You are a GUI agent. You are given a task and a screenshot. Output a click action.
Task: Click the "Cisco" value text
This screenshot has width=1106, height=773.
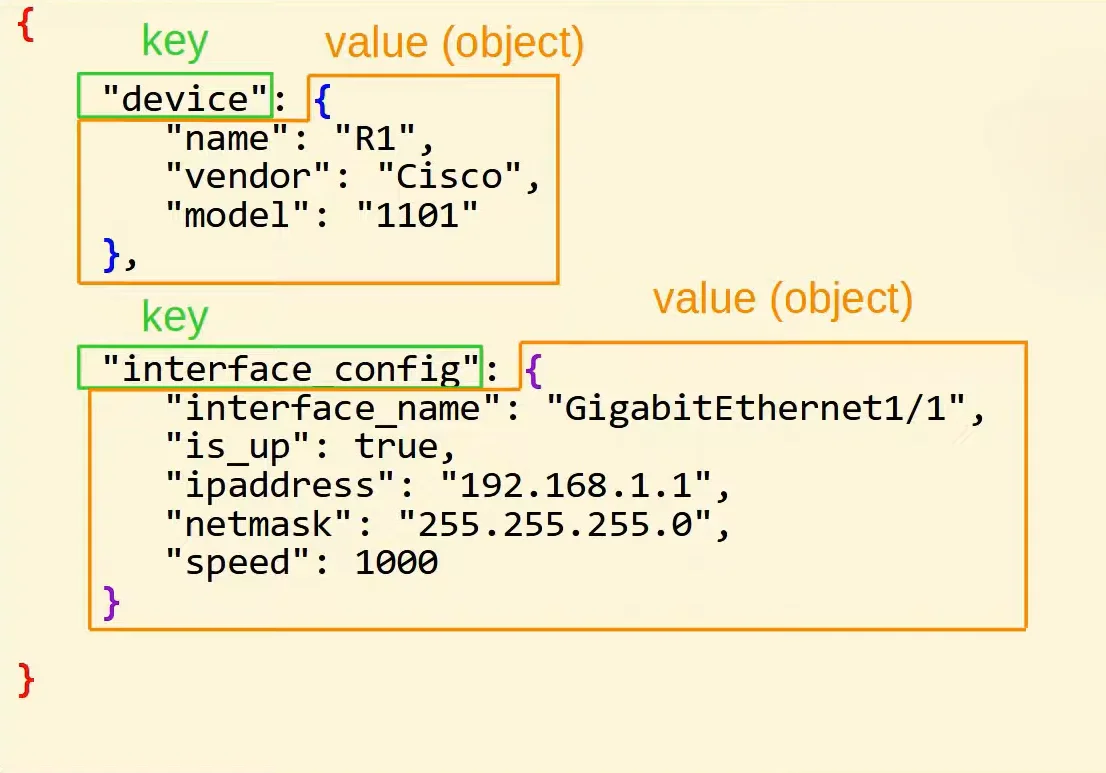click(449, 176)
